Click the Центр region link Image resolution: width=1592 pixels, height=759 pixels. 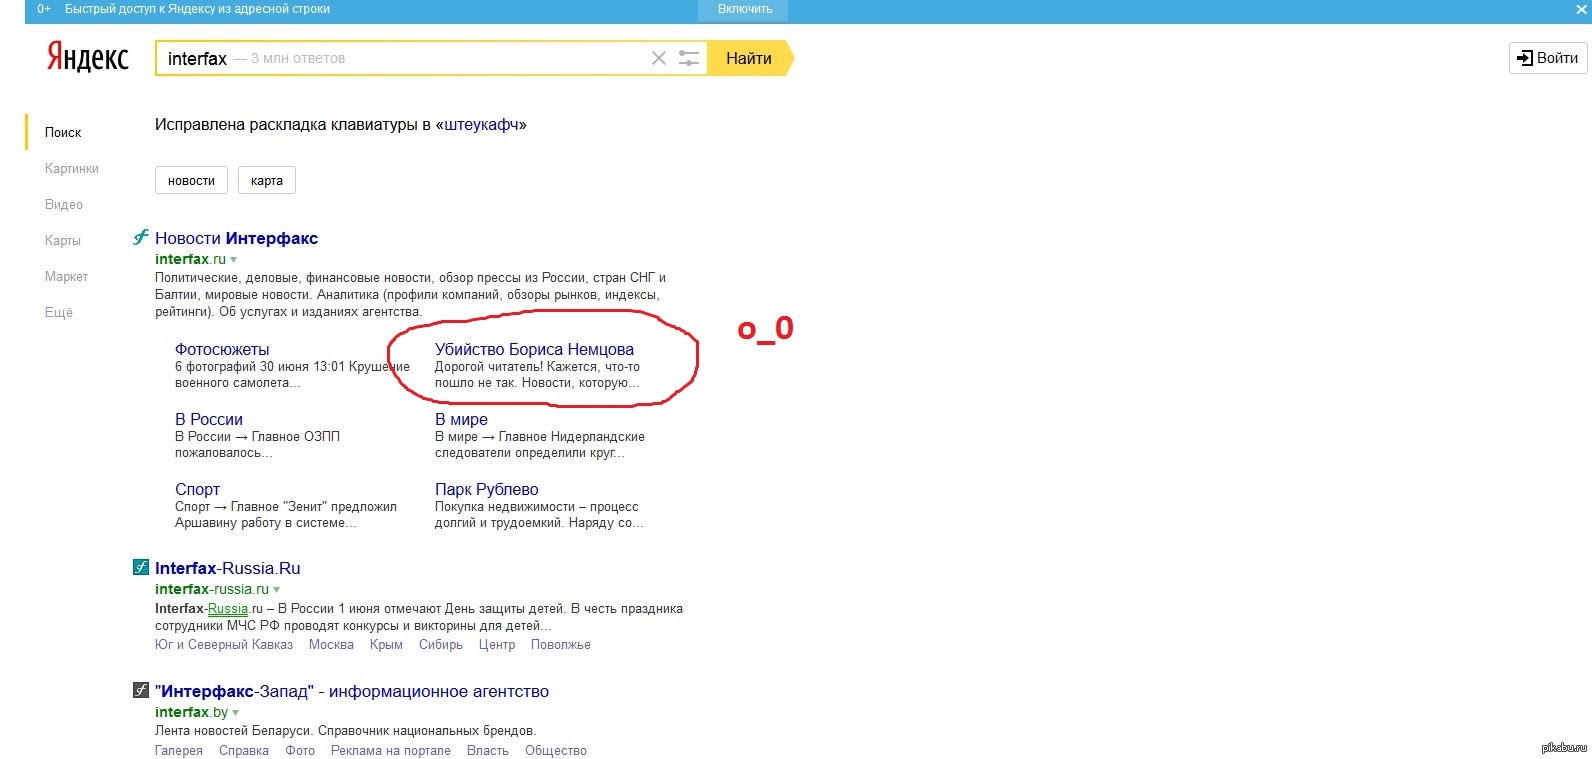(497, 644)
